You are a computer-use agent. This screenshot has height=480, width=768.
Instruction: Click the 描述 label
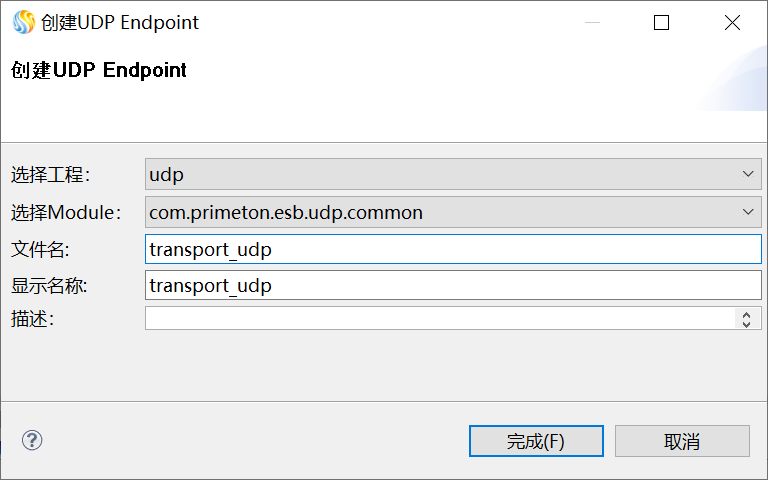pyautogui.click(x=32, y=319)
